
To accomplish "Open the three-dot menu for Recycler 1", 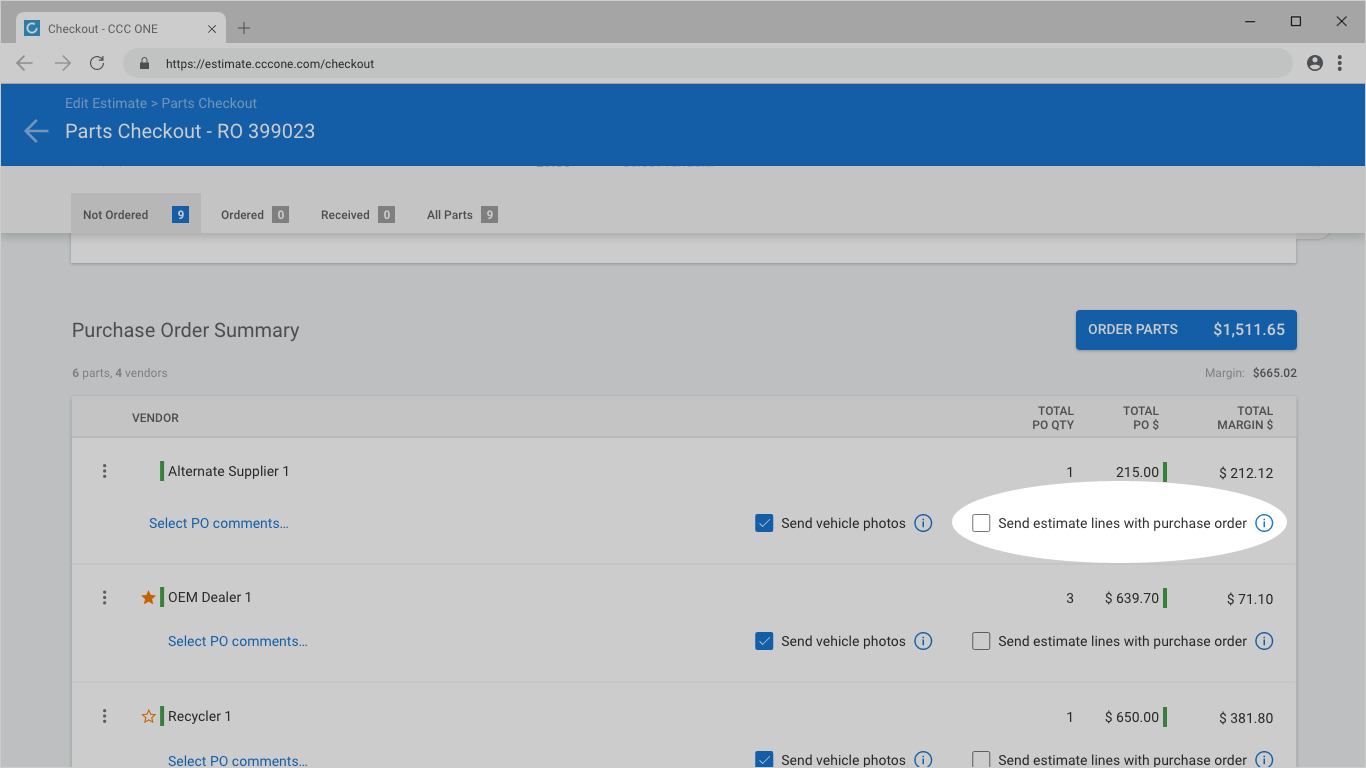I will (105, 716).
